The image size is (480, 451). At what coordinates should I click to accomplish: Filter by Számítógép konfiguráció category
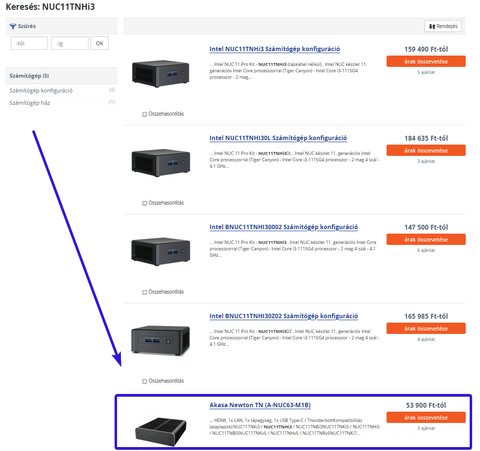pos(41,90)
